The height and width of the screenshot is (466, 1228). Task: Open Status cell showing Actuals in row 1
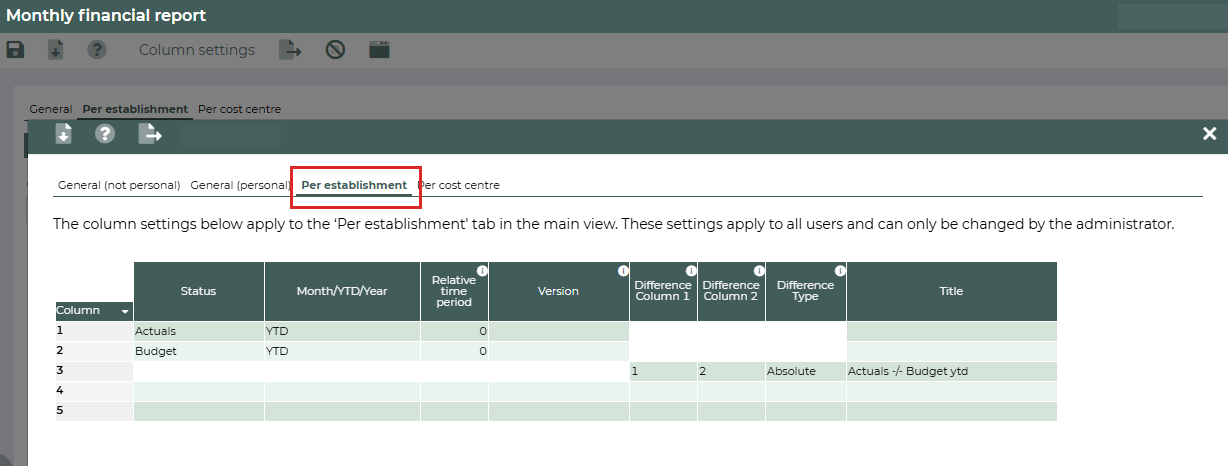coord(198,331)
